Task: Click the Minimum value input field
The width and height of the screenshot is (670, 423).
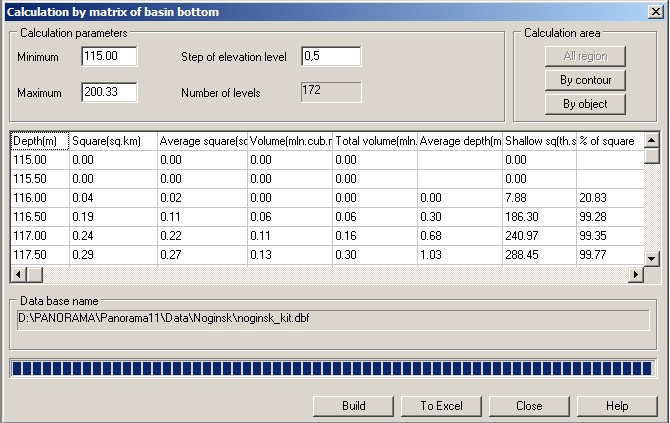Action: [x=109, y=57]
